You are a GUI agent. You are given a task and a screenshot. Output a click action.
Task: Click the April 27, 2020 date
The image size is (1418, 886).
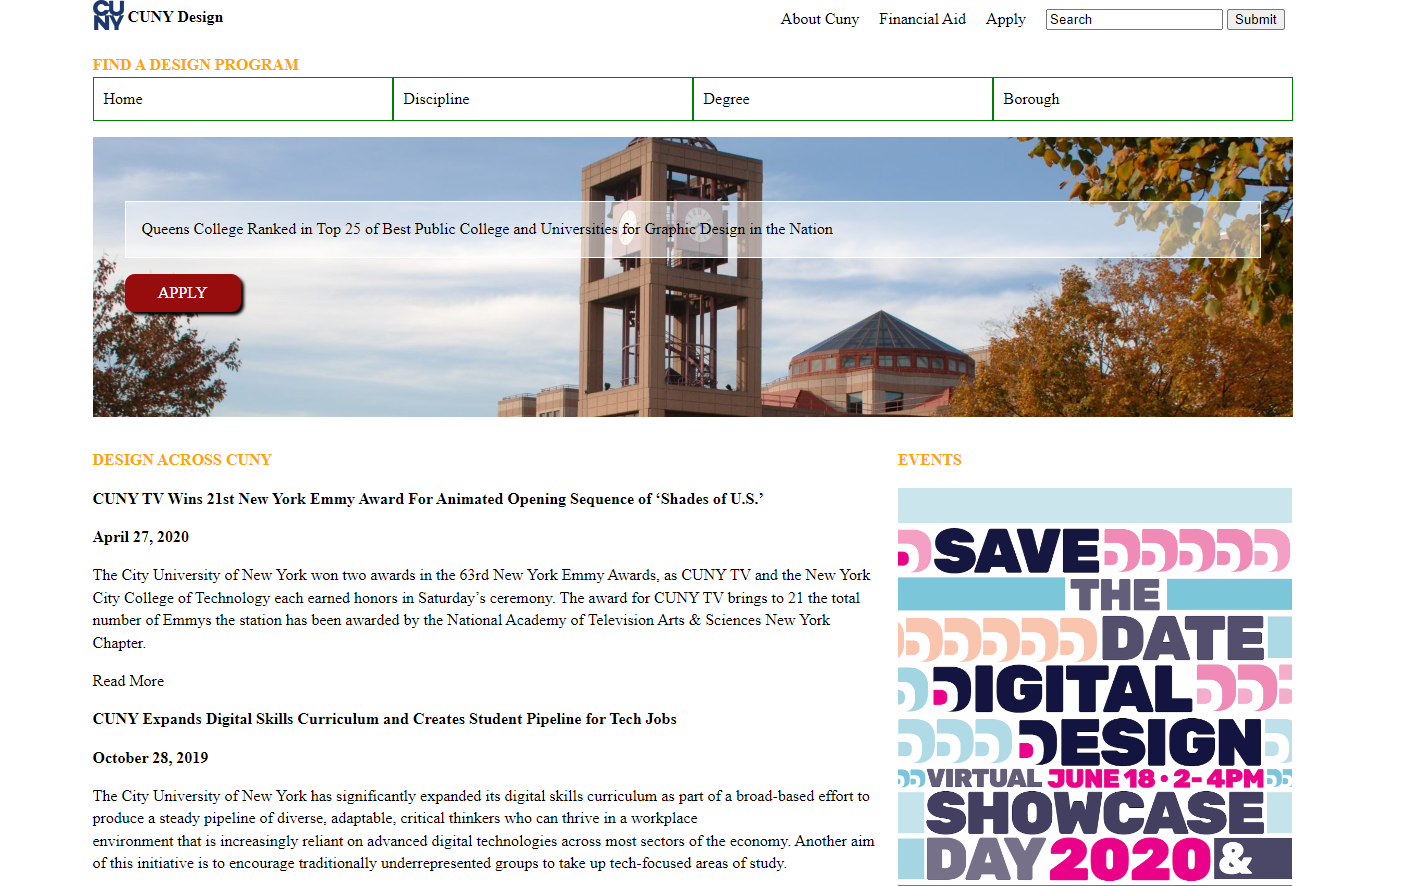click(141, 537)
